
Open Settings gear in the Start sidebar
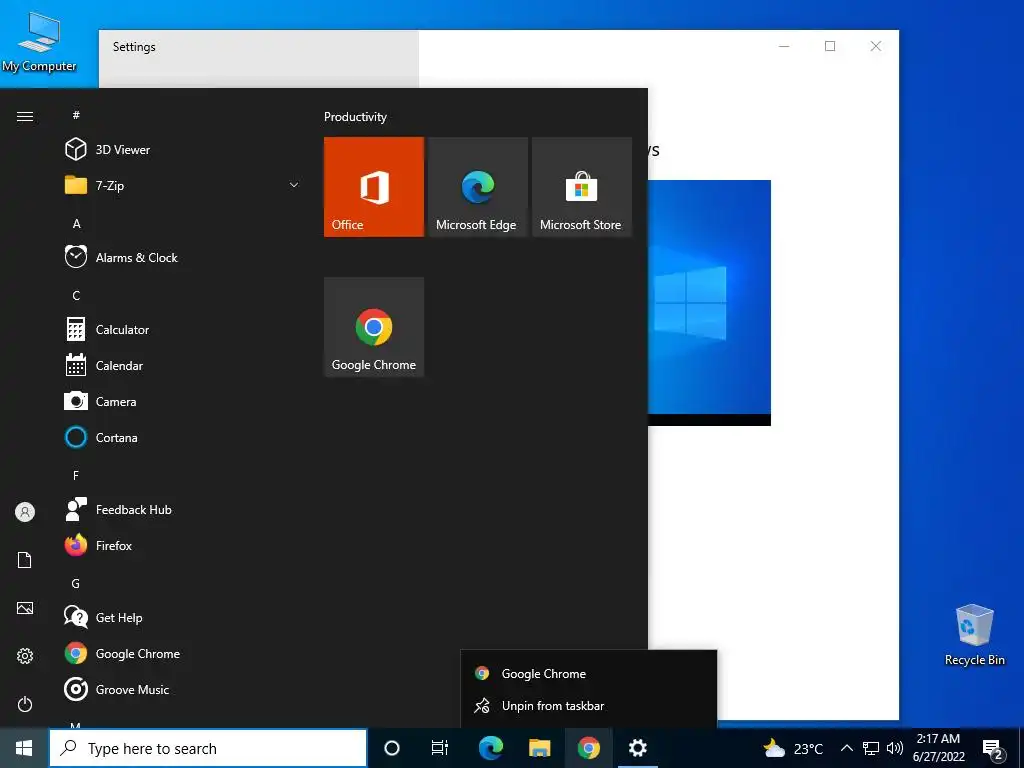(25, 656)
